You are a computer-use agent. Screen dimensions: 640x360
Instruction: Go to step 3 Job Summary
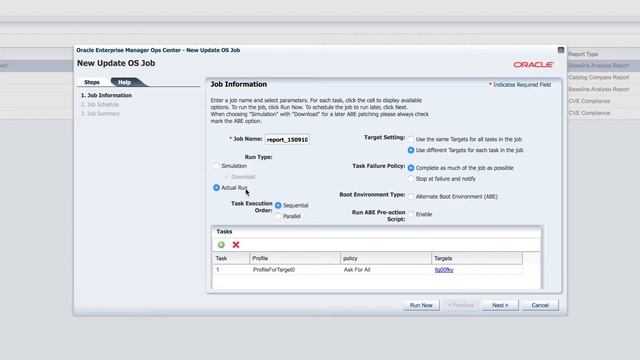click(100, 113)
